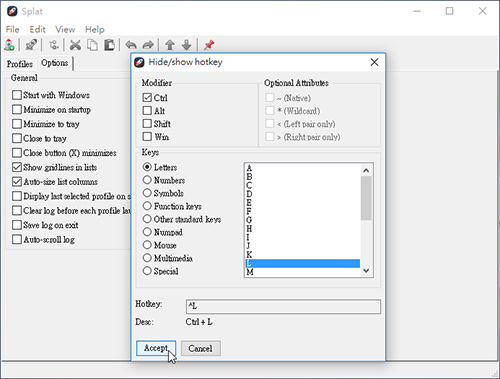Screen dimensions: 500x379
Task: Check Close to tray option
Action: point(17,138)
